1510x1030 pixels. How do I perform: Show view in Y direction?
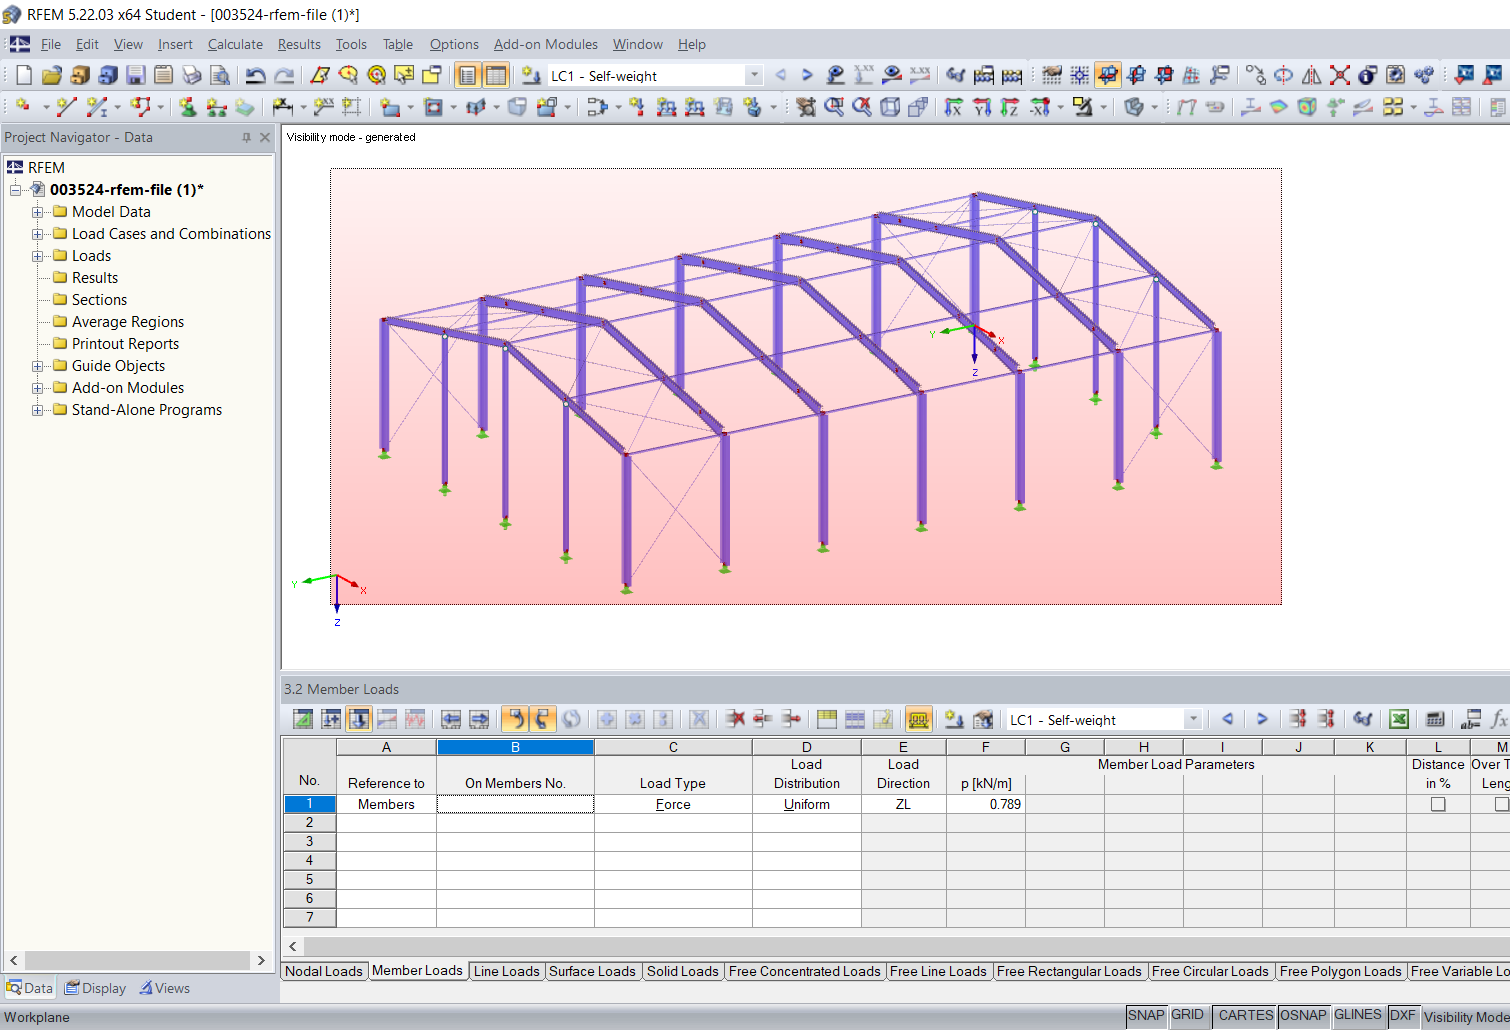click(x=982, y=106)
